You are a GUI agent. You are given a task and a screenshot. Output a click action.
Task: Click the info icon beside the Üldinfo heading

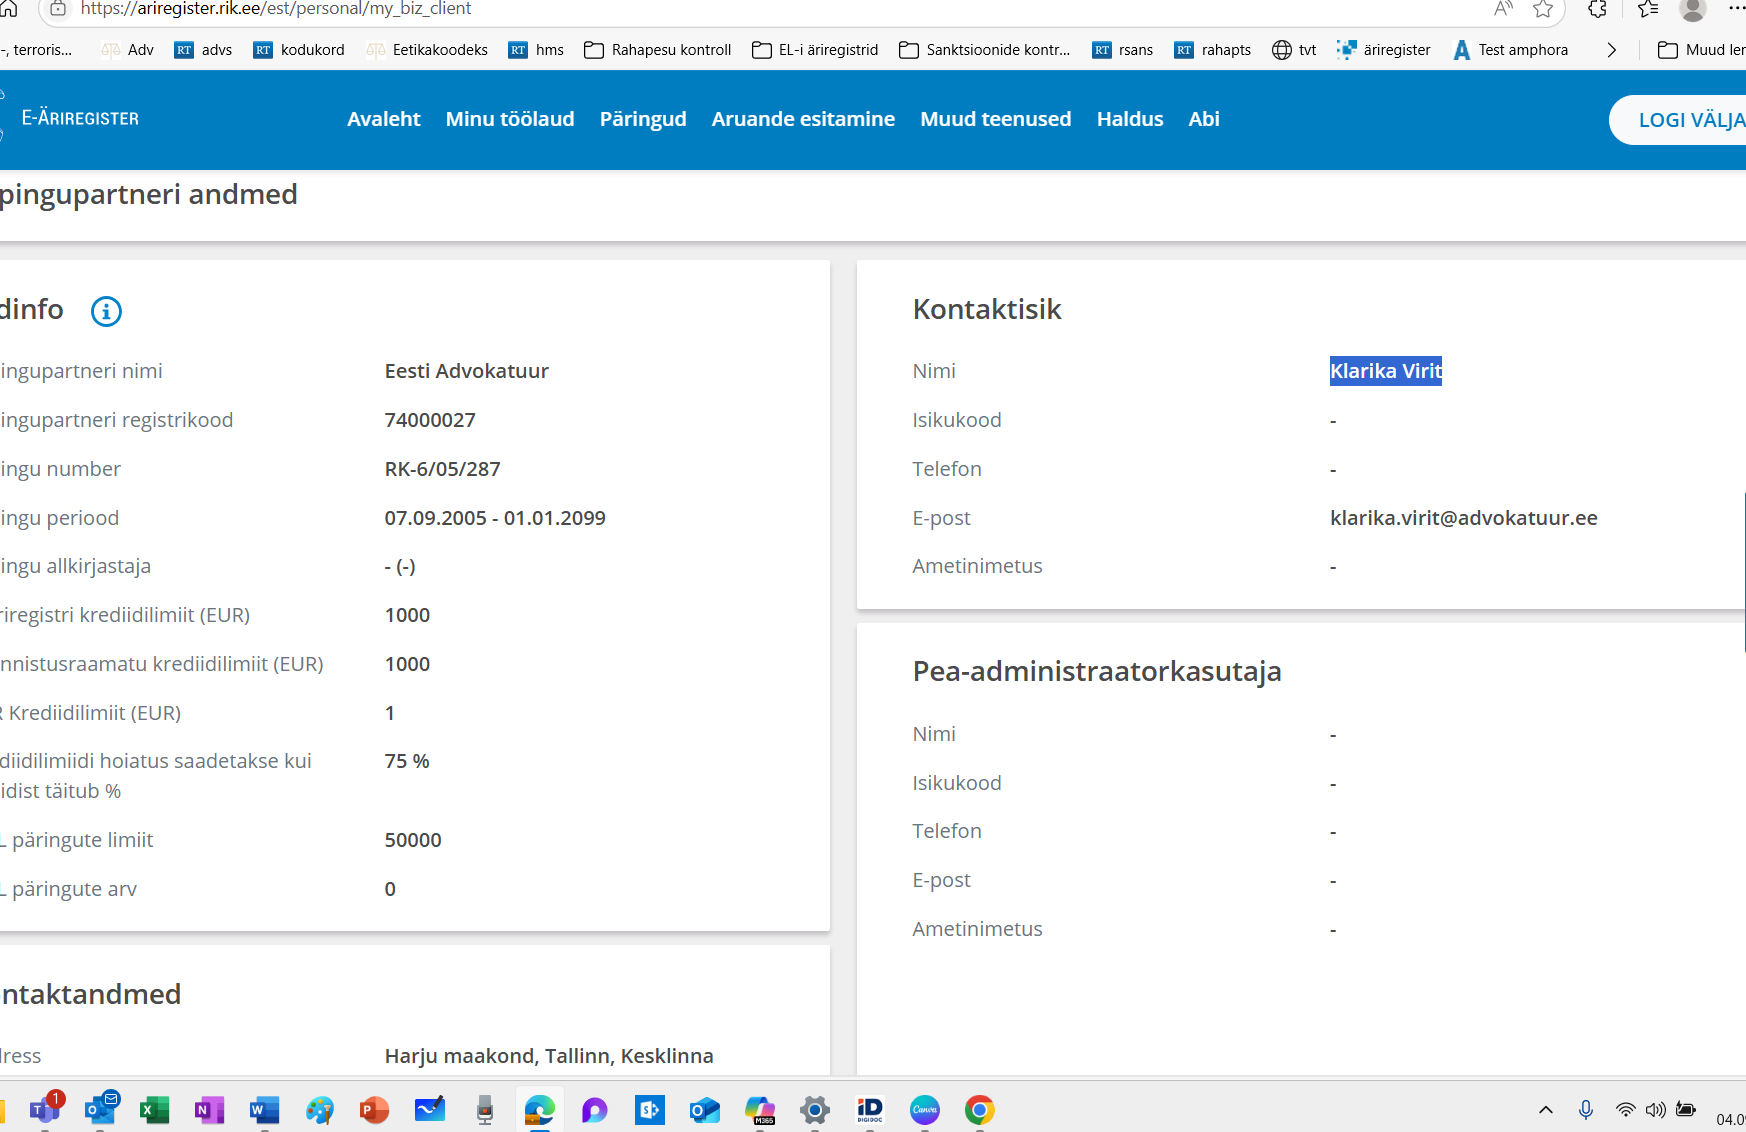[106, 312]
